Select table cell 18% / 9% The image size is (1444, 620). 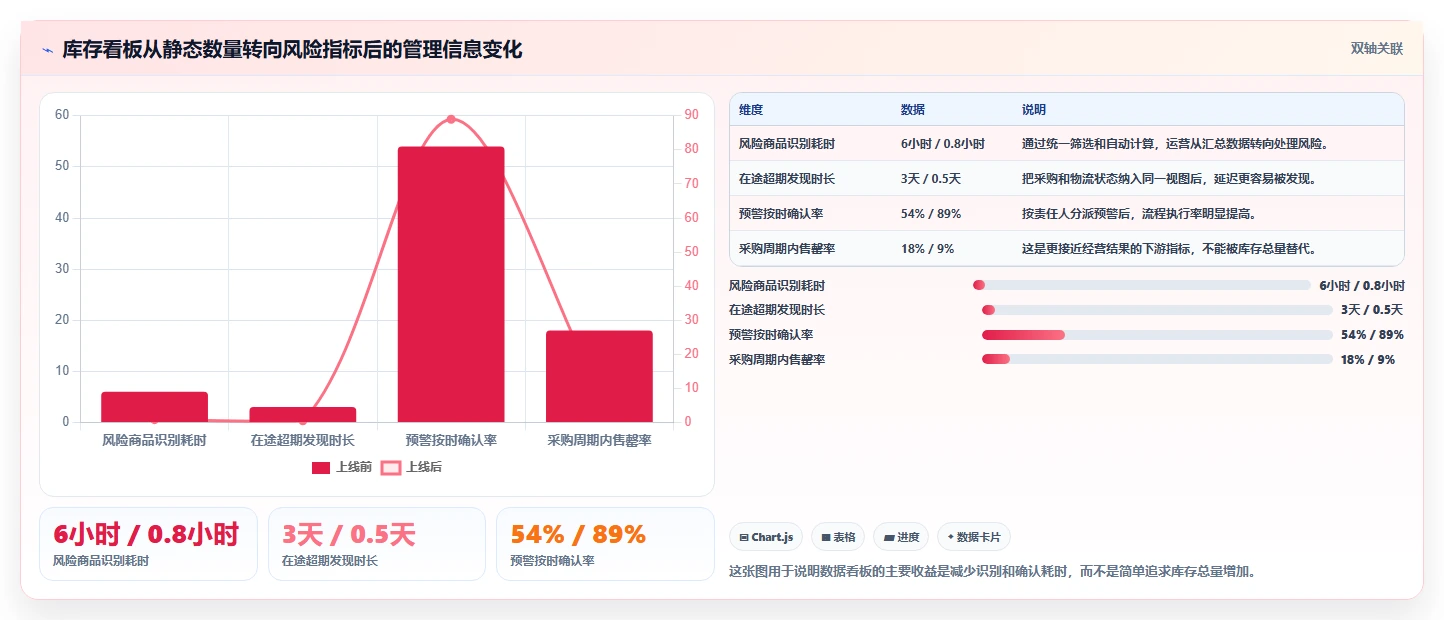pos(927,249)
